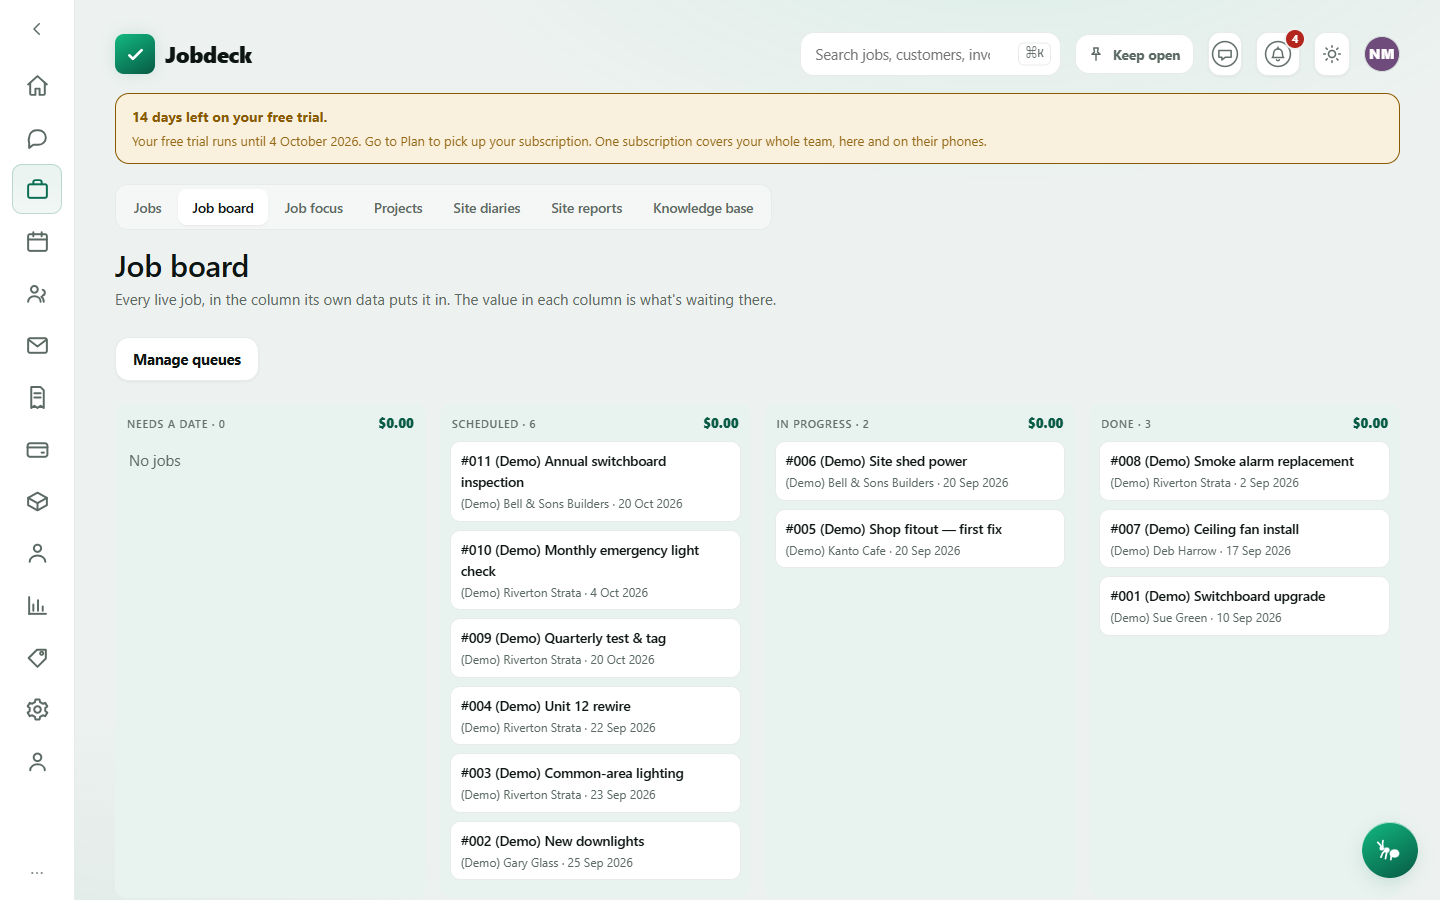Open job #009 Quarterly test & tag
1440x900 pixels.
(595, 648)
